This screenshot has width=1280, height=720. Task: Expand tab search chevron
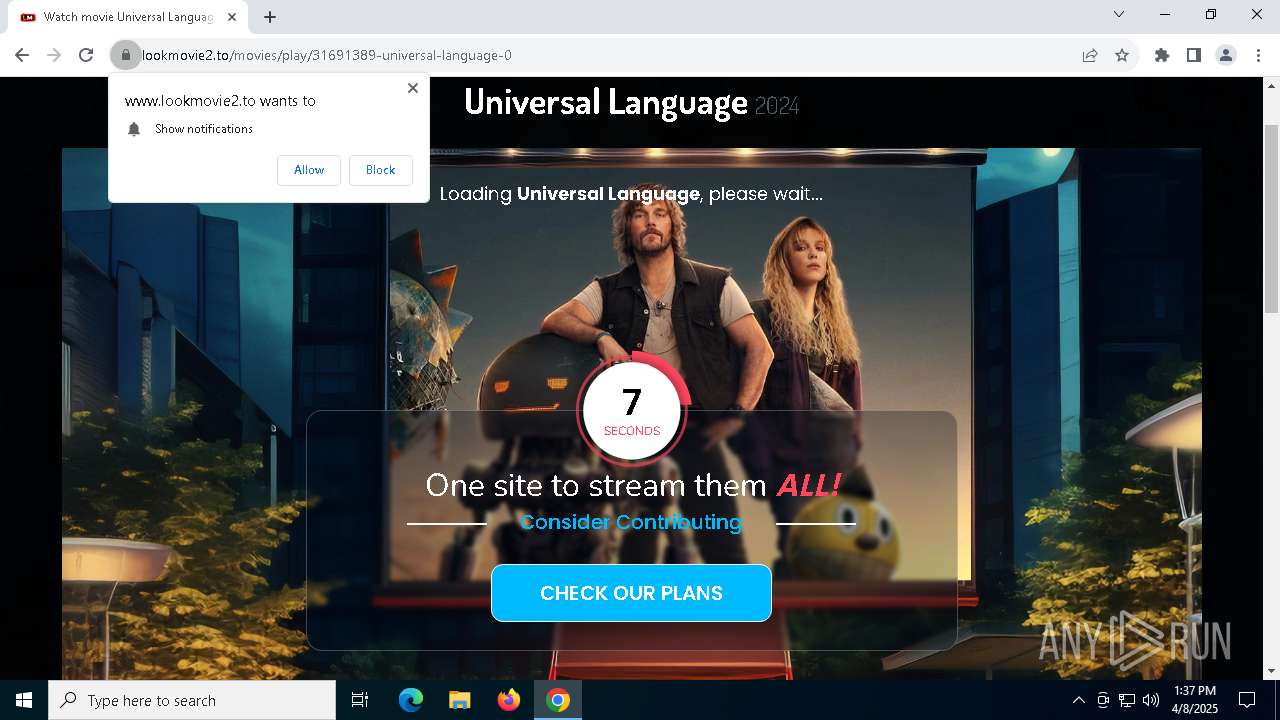tap(1119, 14)
